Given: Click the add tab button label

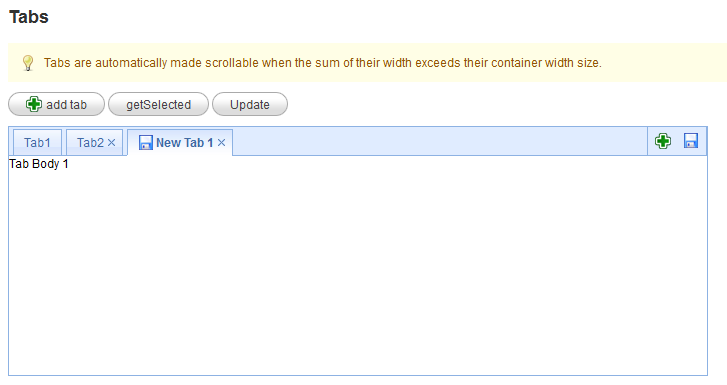Looking at the screenshot, I should pyautogui.click(x=66, y=105).
